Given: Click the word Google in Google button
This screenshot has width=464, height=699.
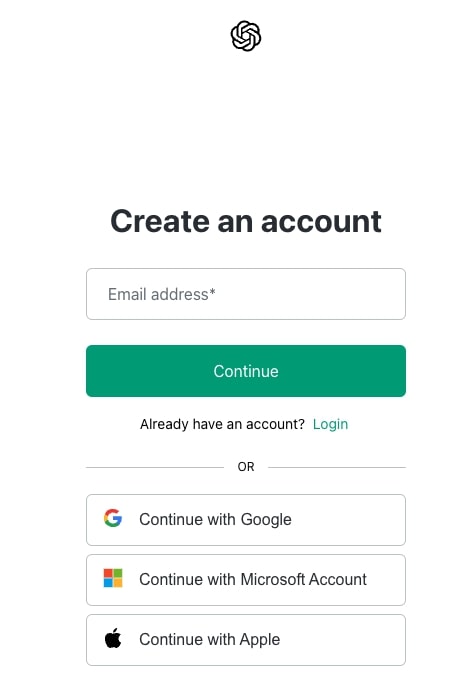Looking at the screenshot, I should point(266,520).
